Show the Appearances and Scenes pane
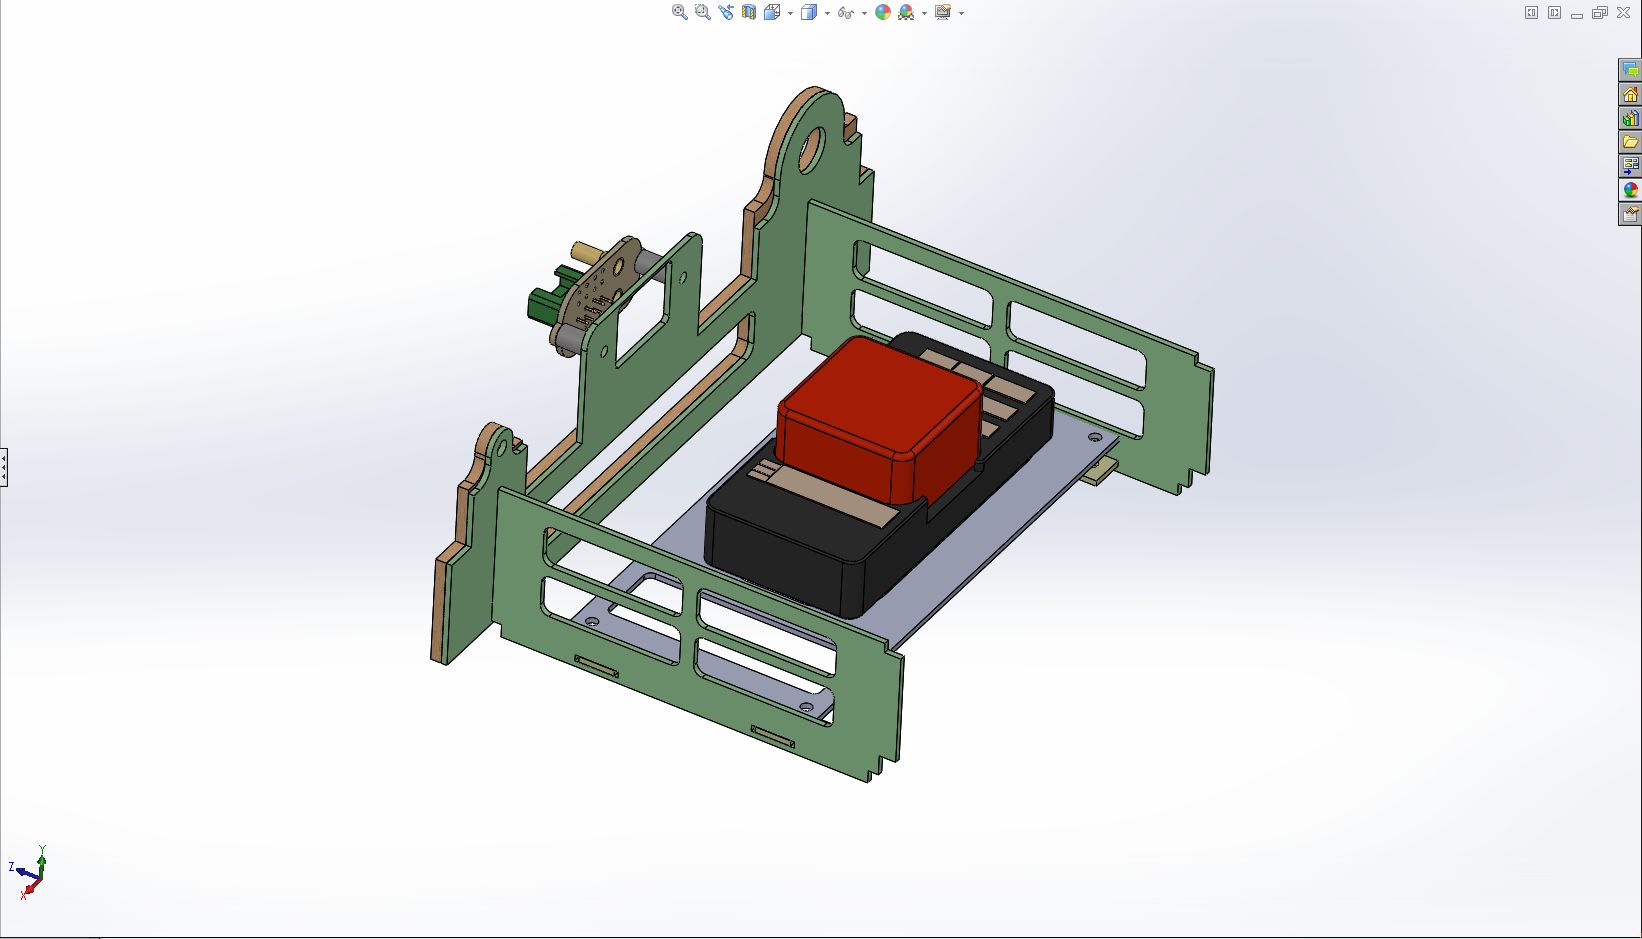The image size is (1642, 939). [x=1630, y=189]
